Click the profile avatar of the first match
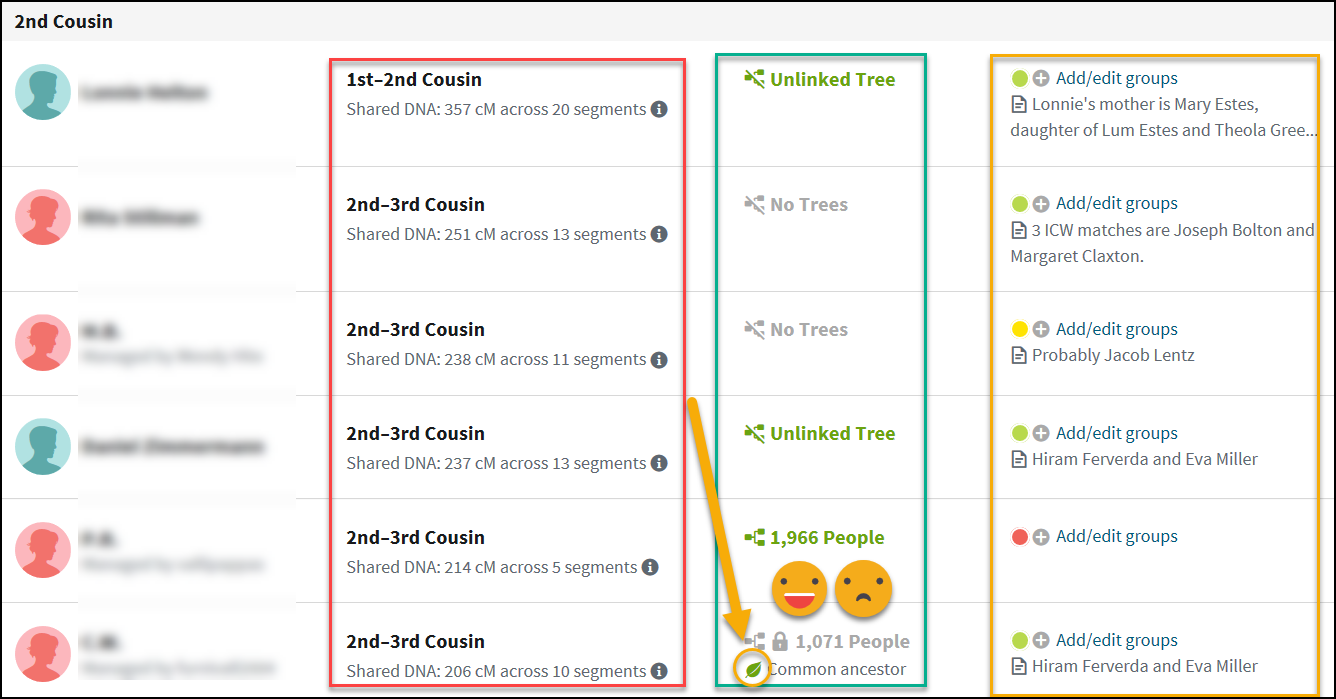Screen dimensions: 1336x699 (43, 93)
